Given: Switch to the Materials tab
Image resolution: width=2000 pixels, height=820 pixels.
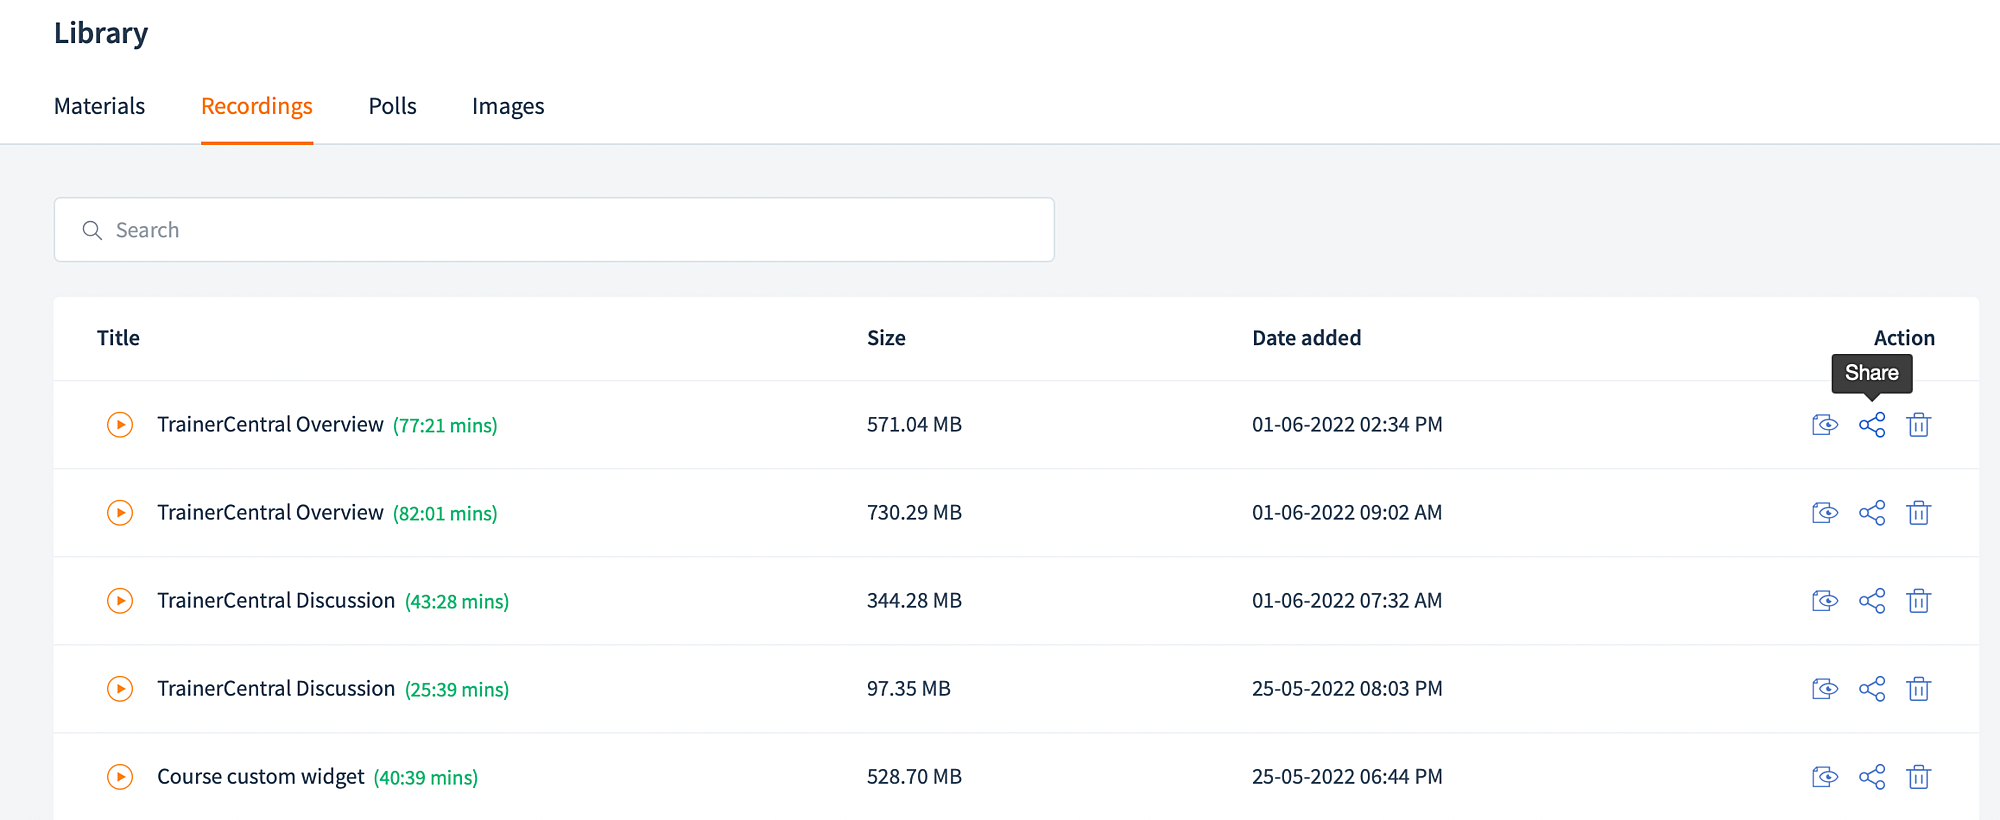Looking at the screenshot, I should [99, 106].
